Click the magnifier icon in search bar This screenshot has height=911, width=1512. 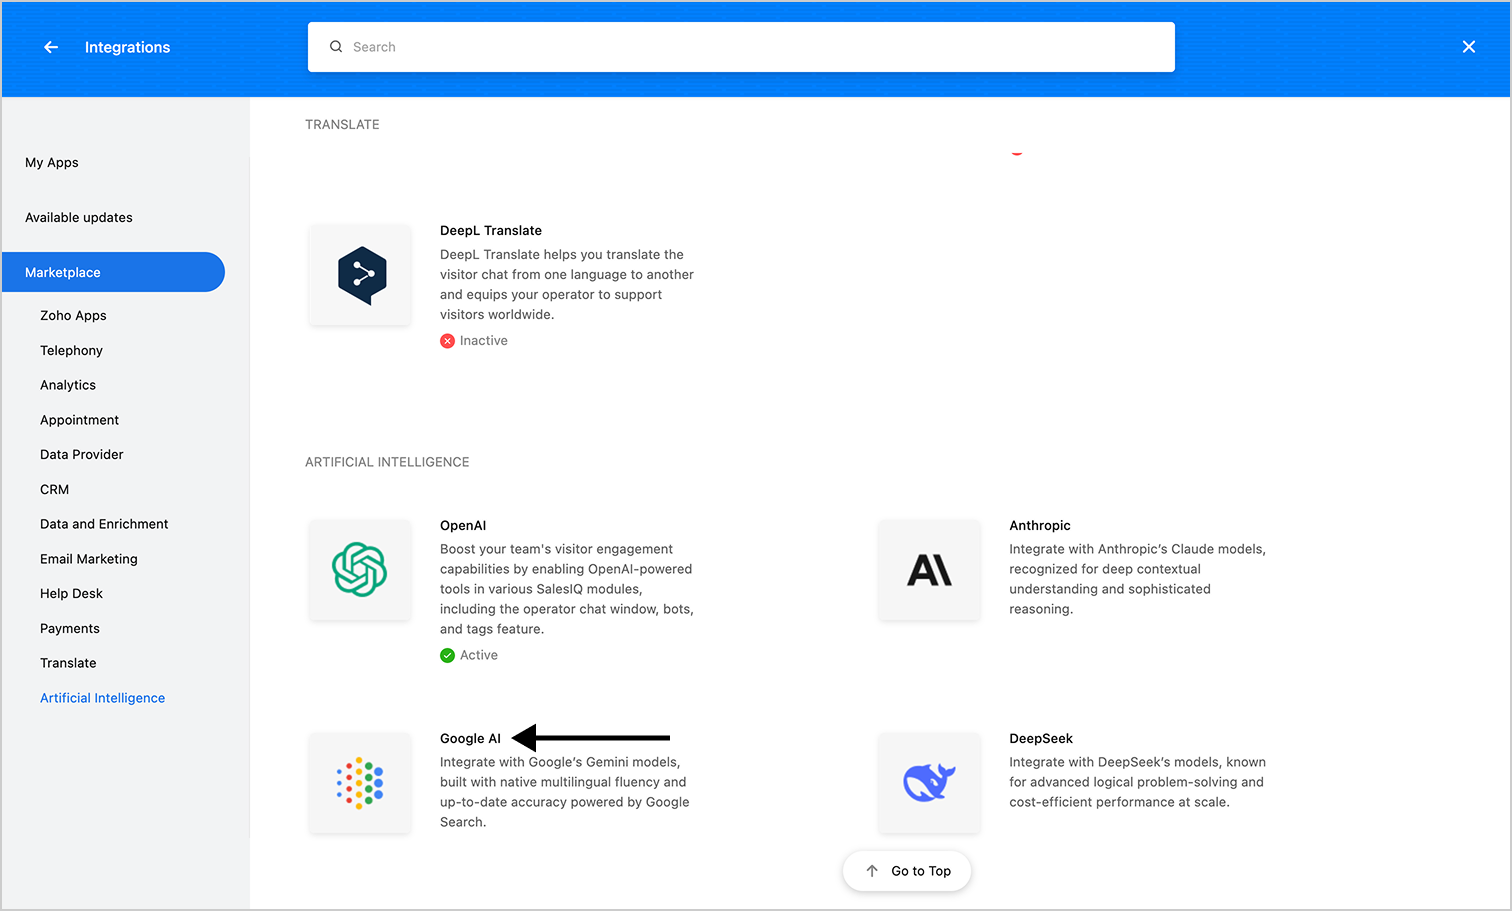(336, 47)
